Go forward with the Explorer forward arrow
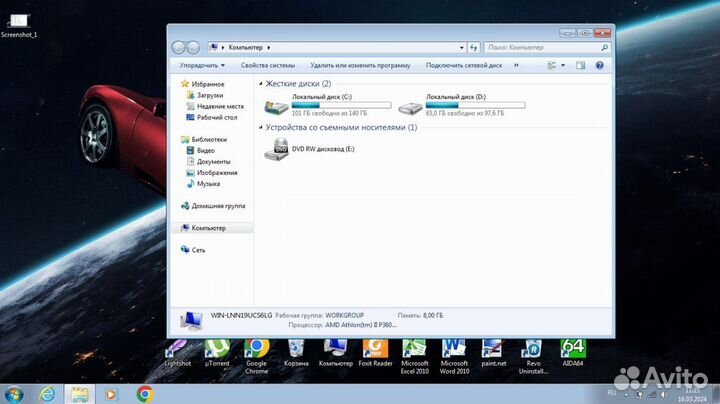 point(193,47)
